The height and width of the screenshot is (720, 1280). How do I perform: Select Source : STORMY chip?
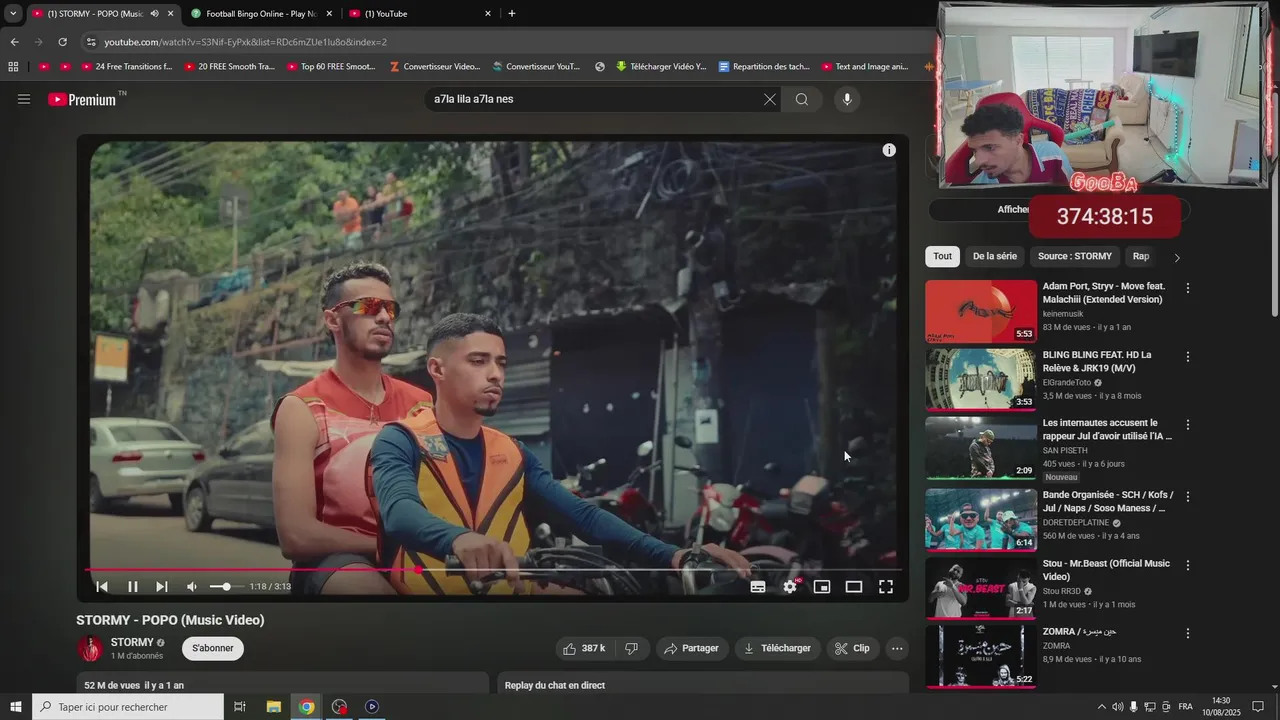coord(1075,256)
